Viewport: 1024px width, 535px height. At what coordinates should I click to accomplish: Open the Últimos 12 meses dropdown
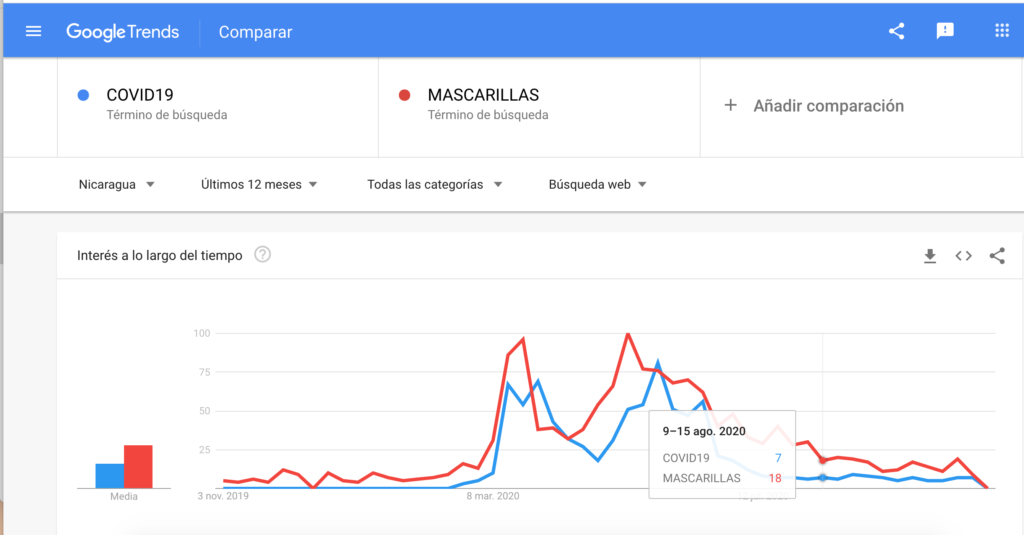[258, 184]
